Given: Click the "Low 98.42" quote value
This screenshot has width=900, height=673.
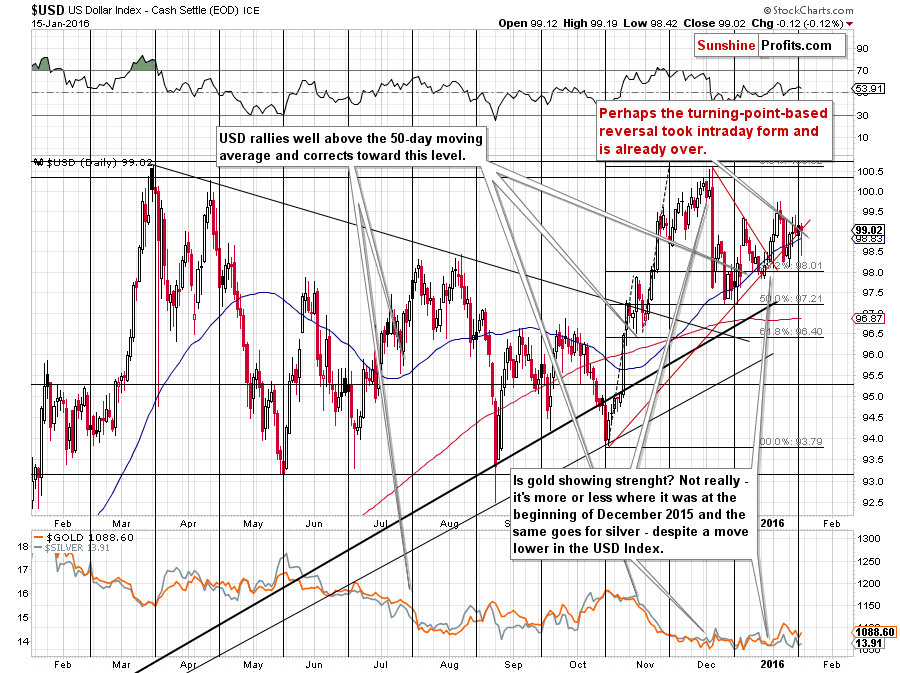Looking at the screenshot, I should pyautogui.click(x=650, y=24).
